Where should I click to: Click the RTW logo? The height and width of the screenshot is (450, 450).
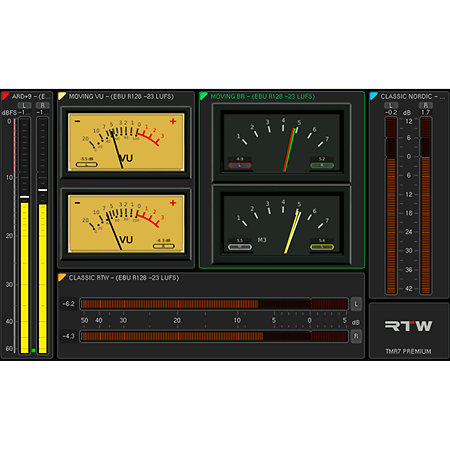(409, 326)
